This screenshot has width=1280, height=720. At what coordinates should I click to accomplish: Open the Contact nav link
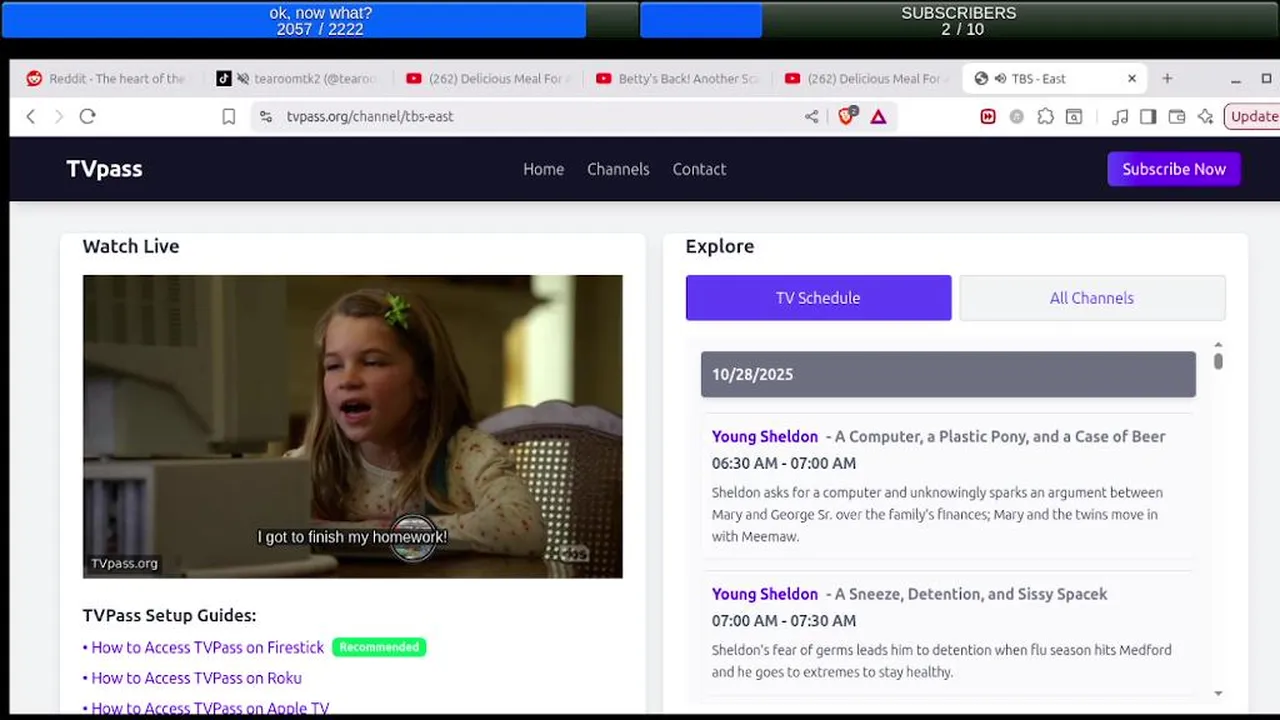[x=699, y=169]
